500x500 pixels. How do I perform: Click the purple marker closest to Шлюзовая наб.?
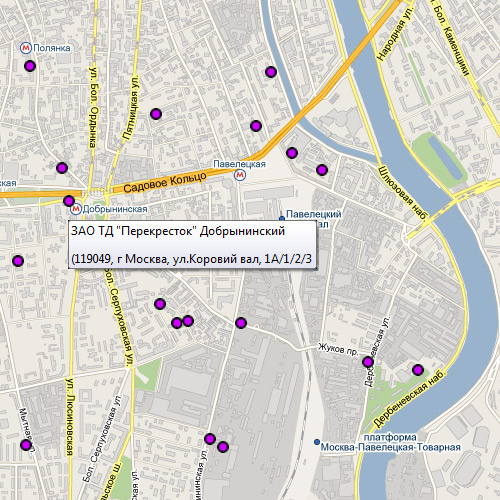click(322, 170)
